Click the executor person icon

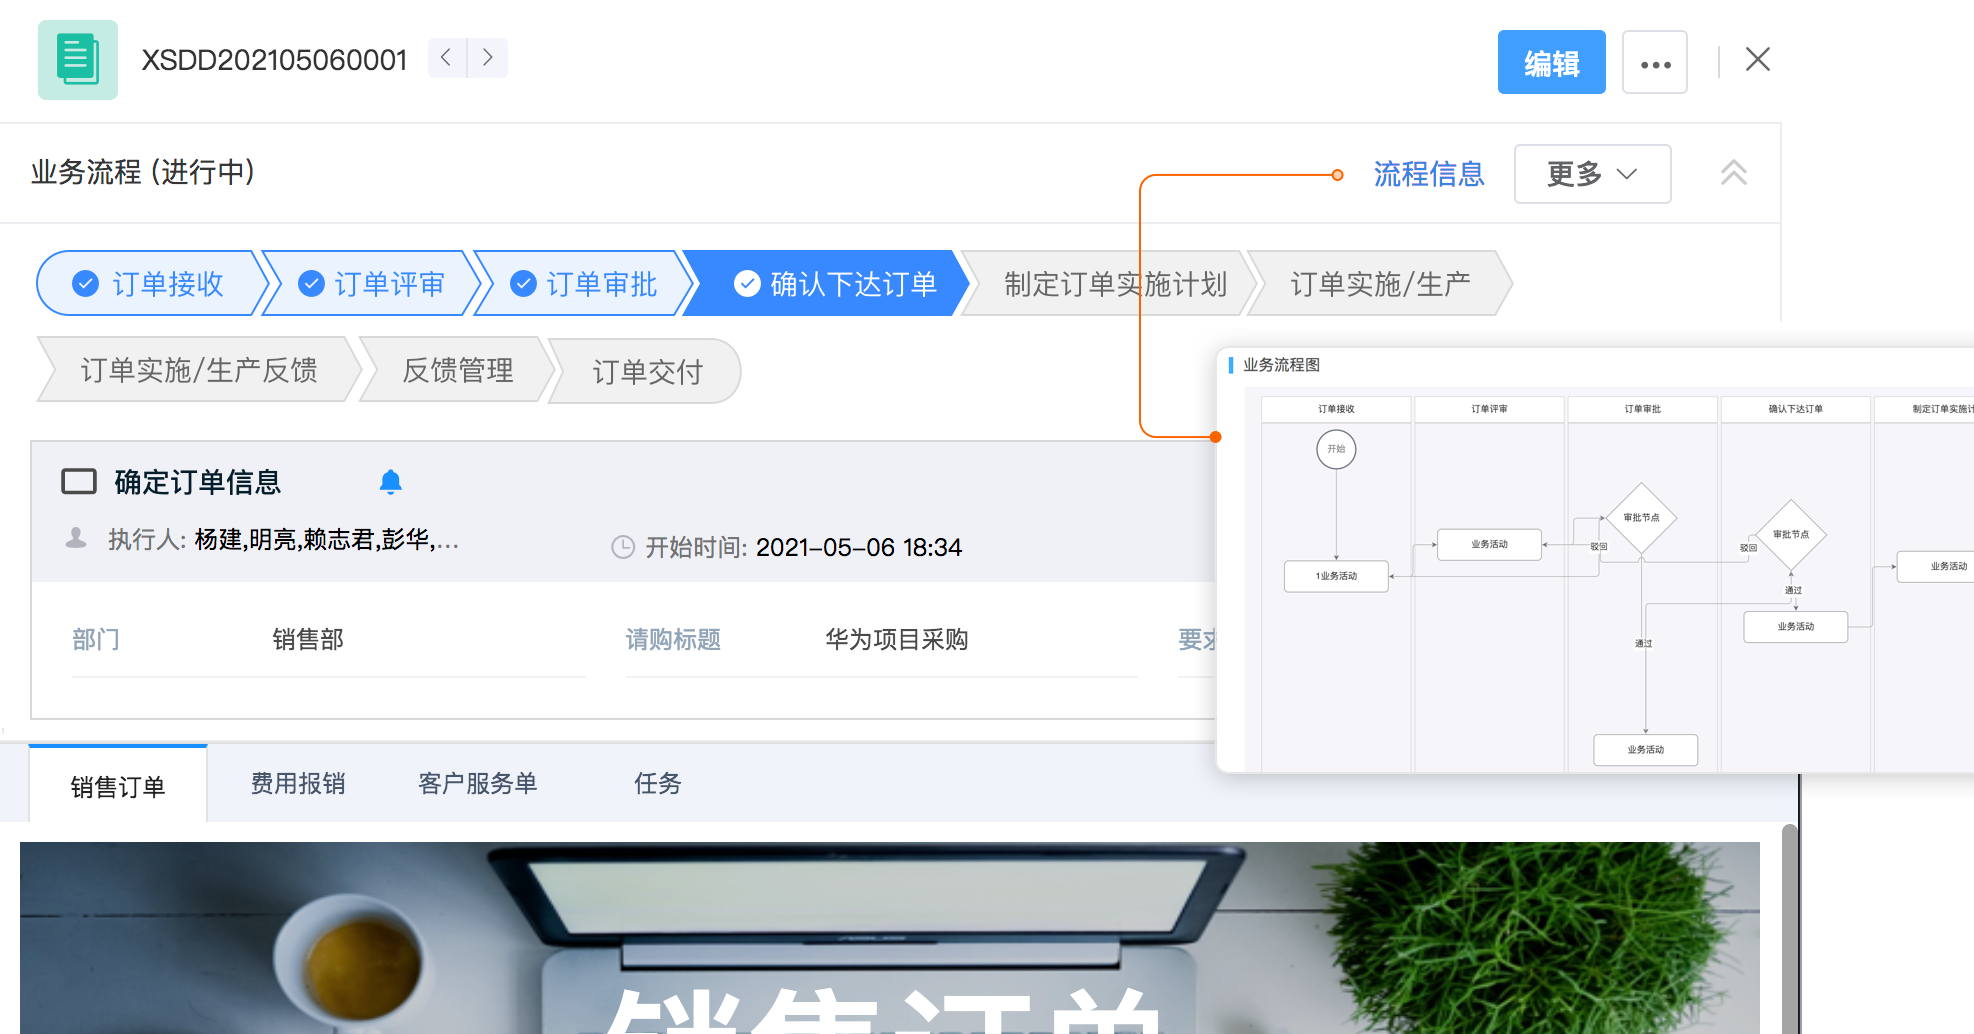coord(76,539)
